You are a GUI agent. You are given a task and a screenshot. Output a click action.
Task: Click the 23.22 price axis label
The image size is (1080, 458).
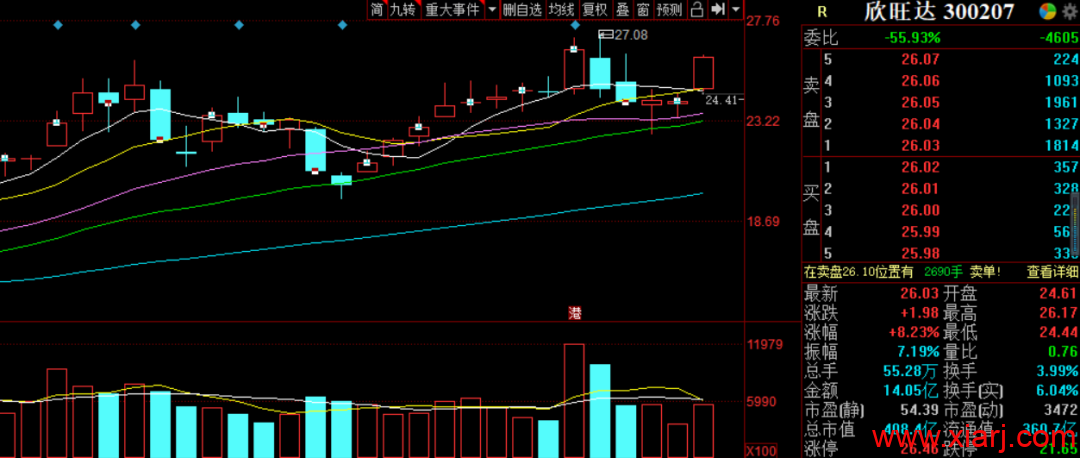coord(764,121)
